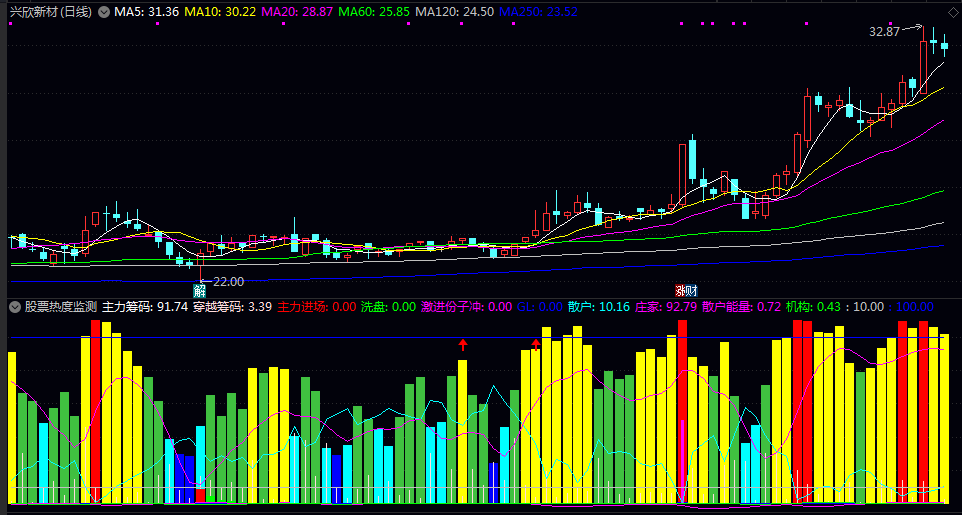Click the 兴欣新材(日线) chart title
This screenshot has height=515, width=962.
pyautogui.click(x=50, y=12)
